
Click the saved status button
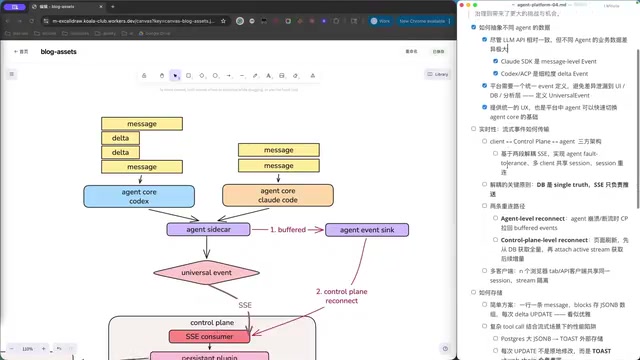[x=438, y=51]
